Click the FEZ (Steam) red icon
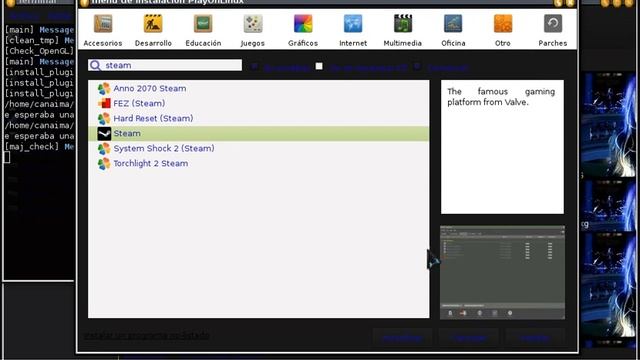Viewport: 640px width, 360px height. click(104, 103)
